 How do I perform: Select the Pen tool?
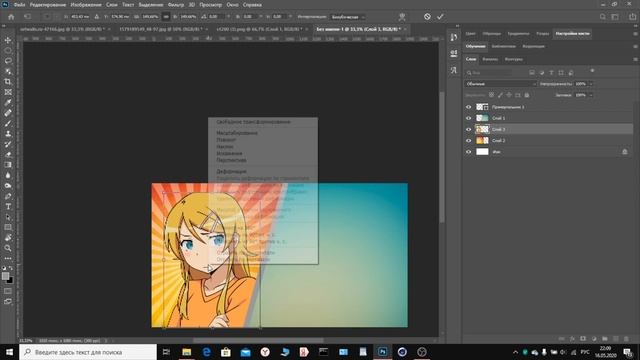8,196
